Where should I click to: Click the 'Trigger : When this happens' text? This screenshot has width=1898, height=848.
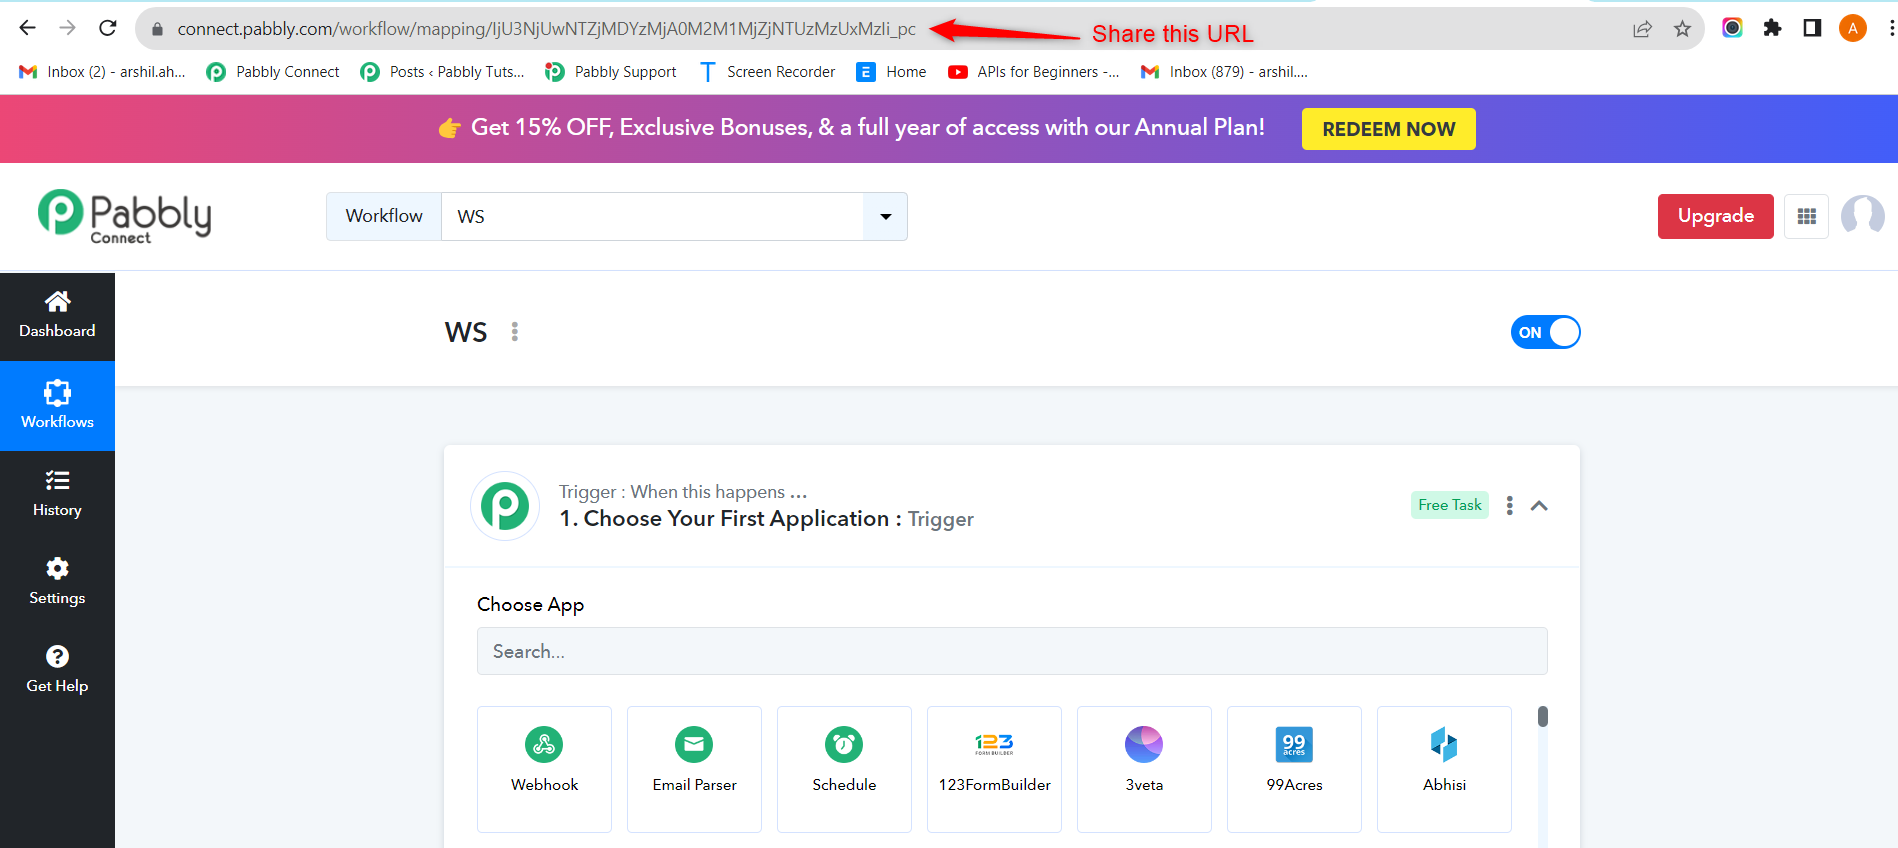(x=683, y=491)
